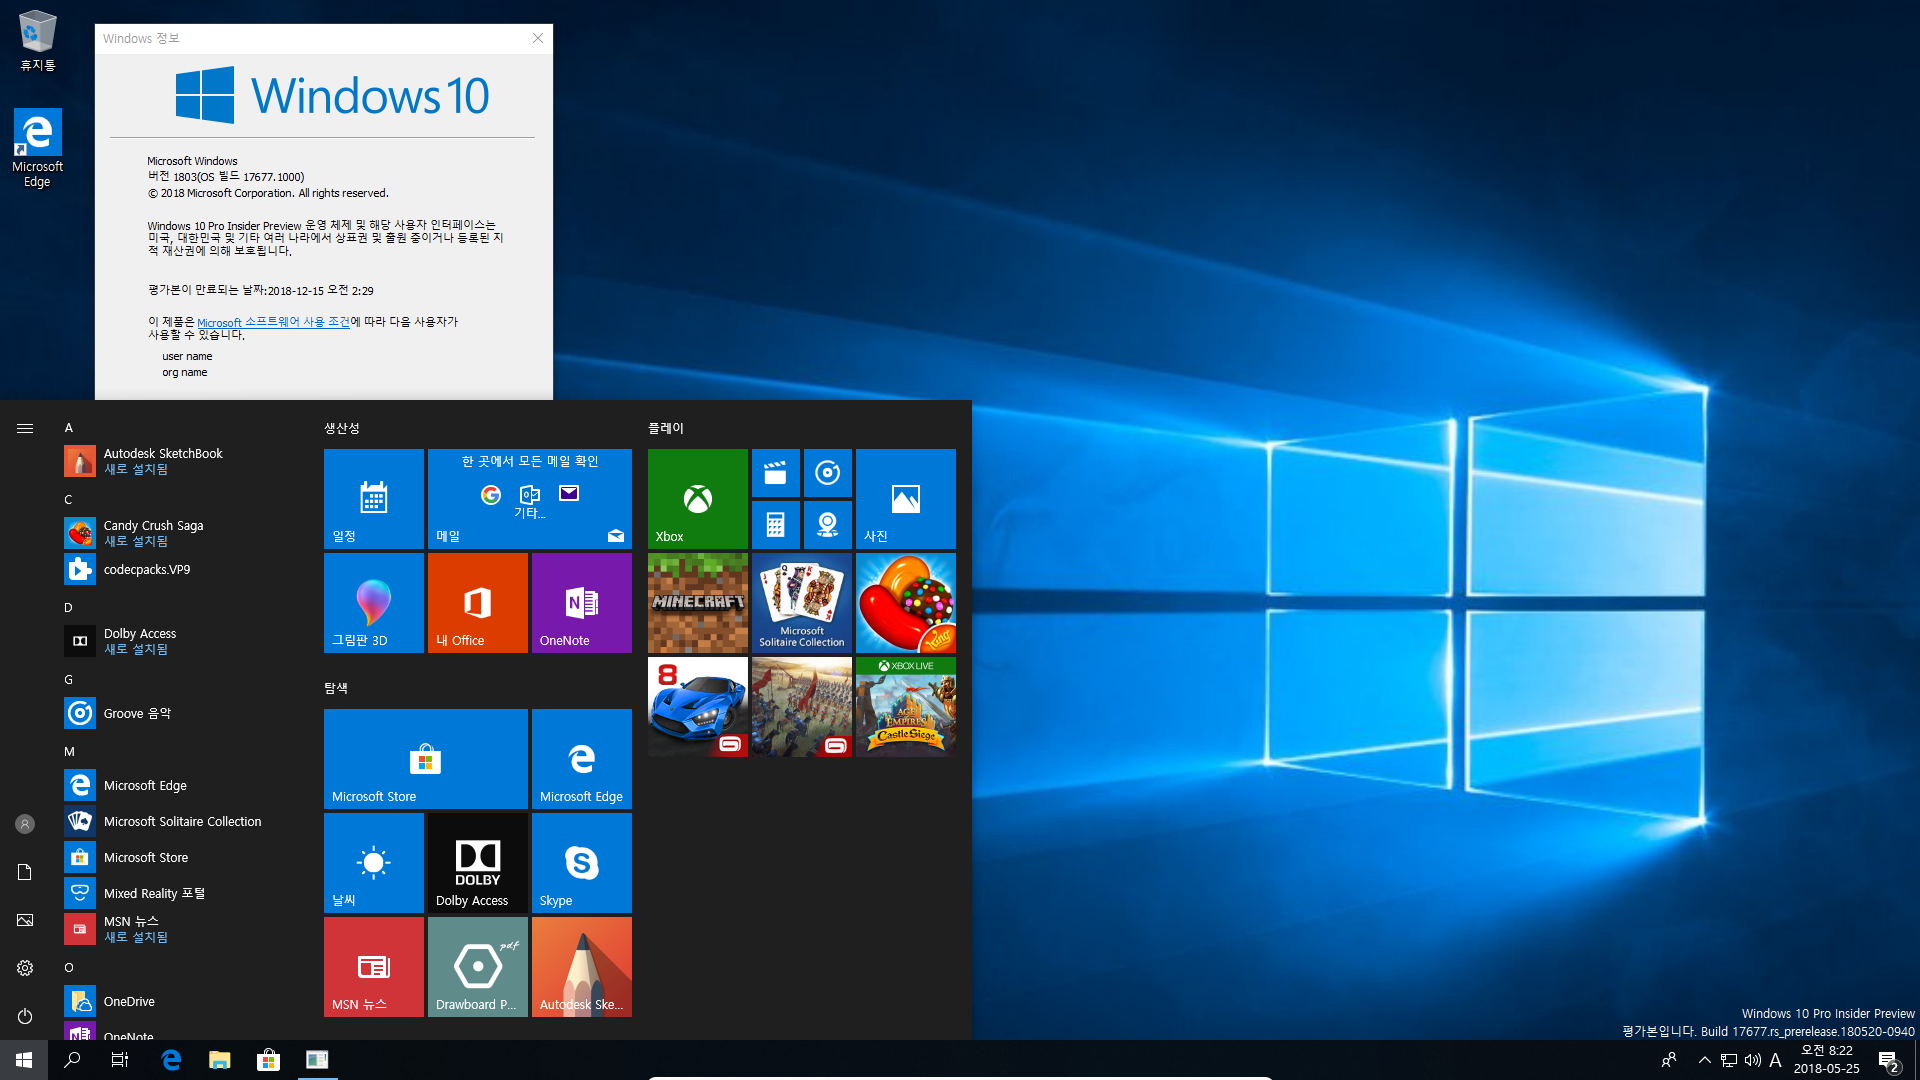Open the OneNote tile
The height and width of the screenshot is (1080, 1920).
point(582,602)
